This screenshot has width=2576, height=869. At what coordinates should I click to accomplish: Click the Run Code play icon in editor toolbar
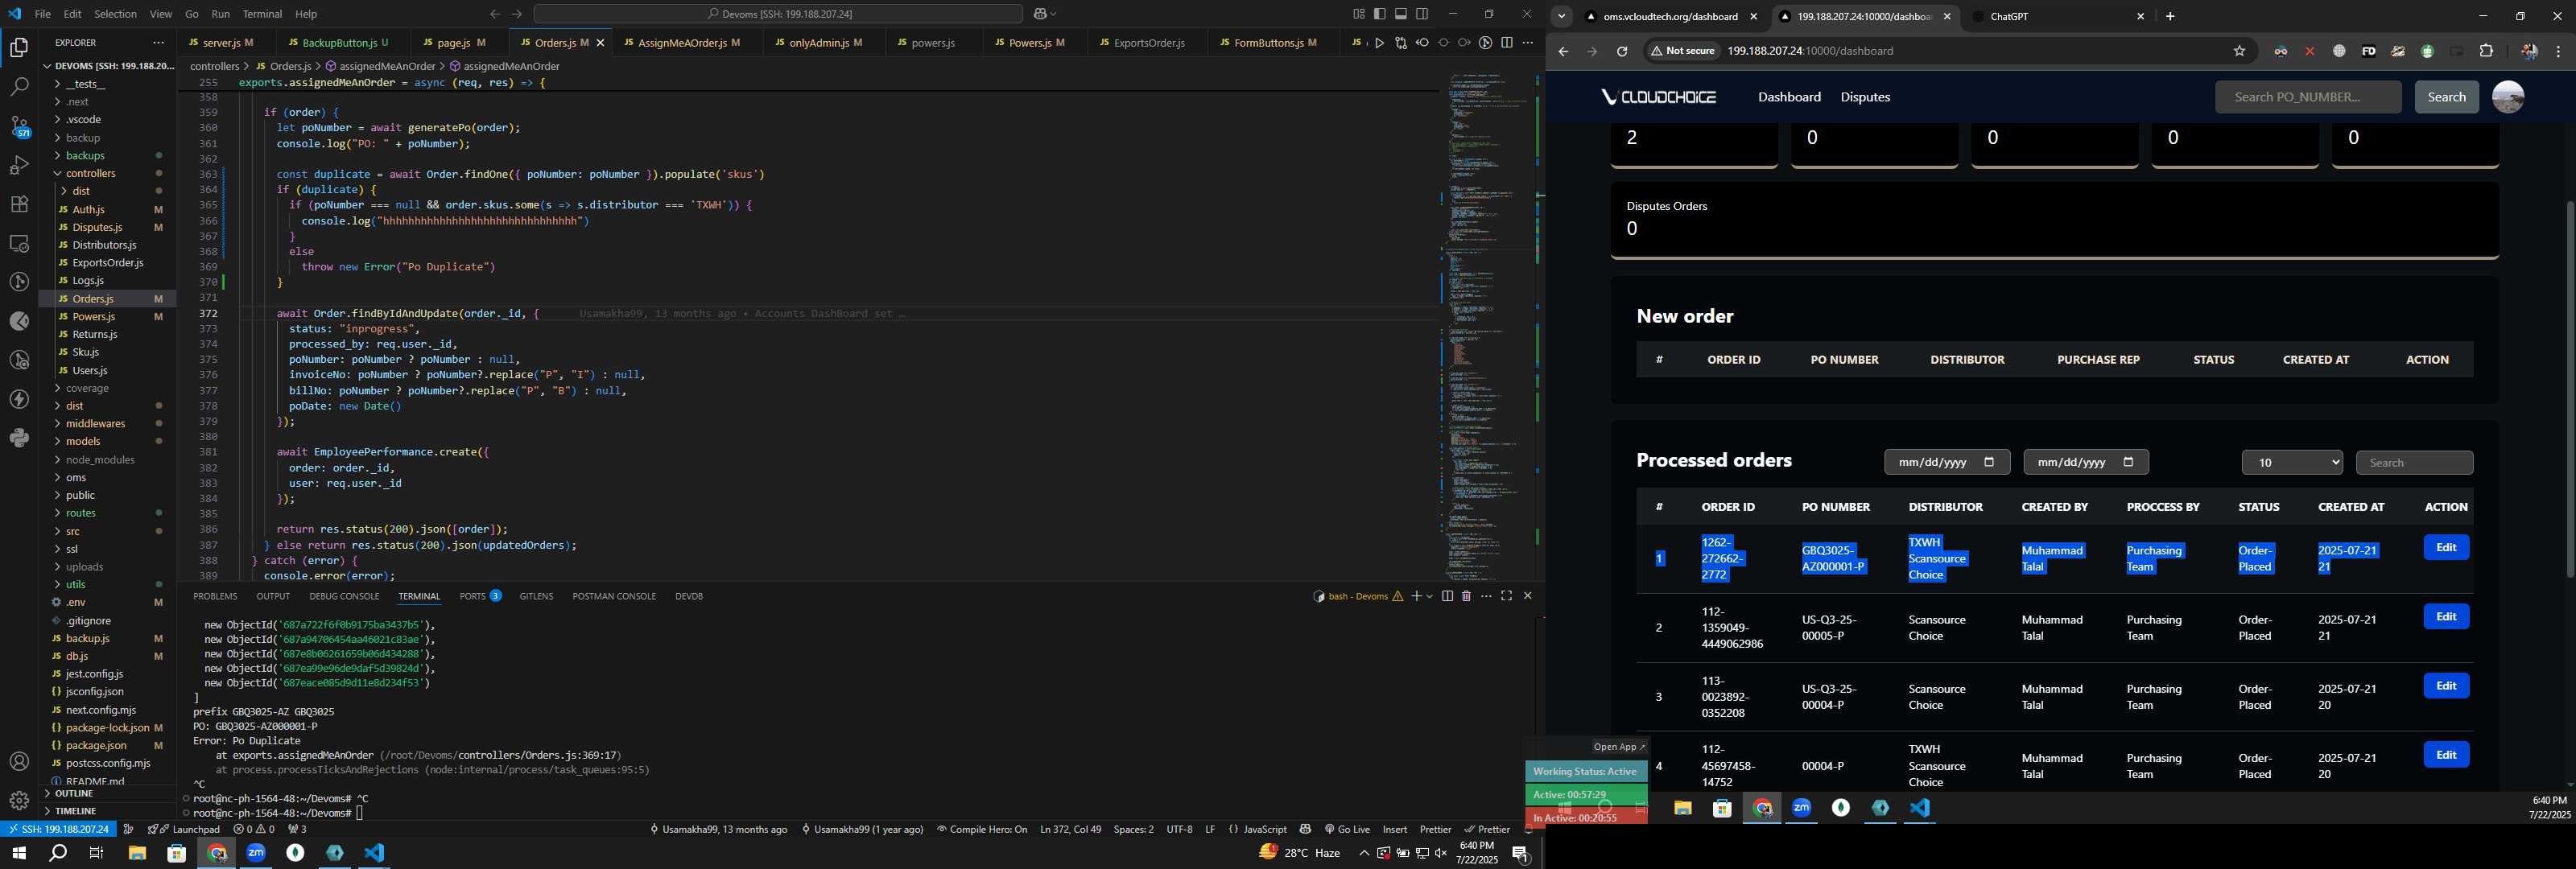tap(1379, 43)
